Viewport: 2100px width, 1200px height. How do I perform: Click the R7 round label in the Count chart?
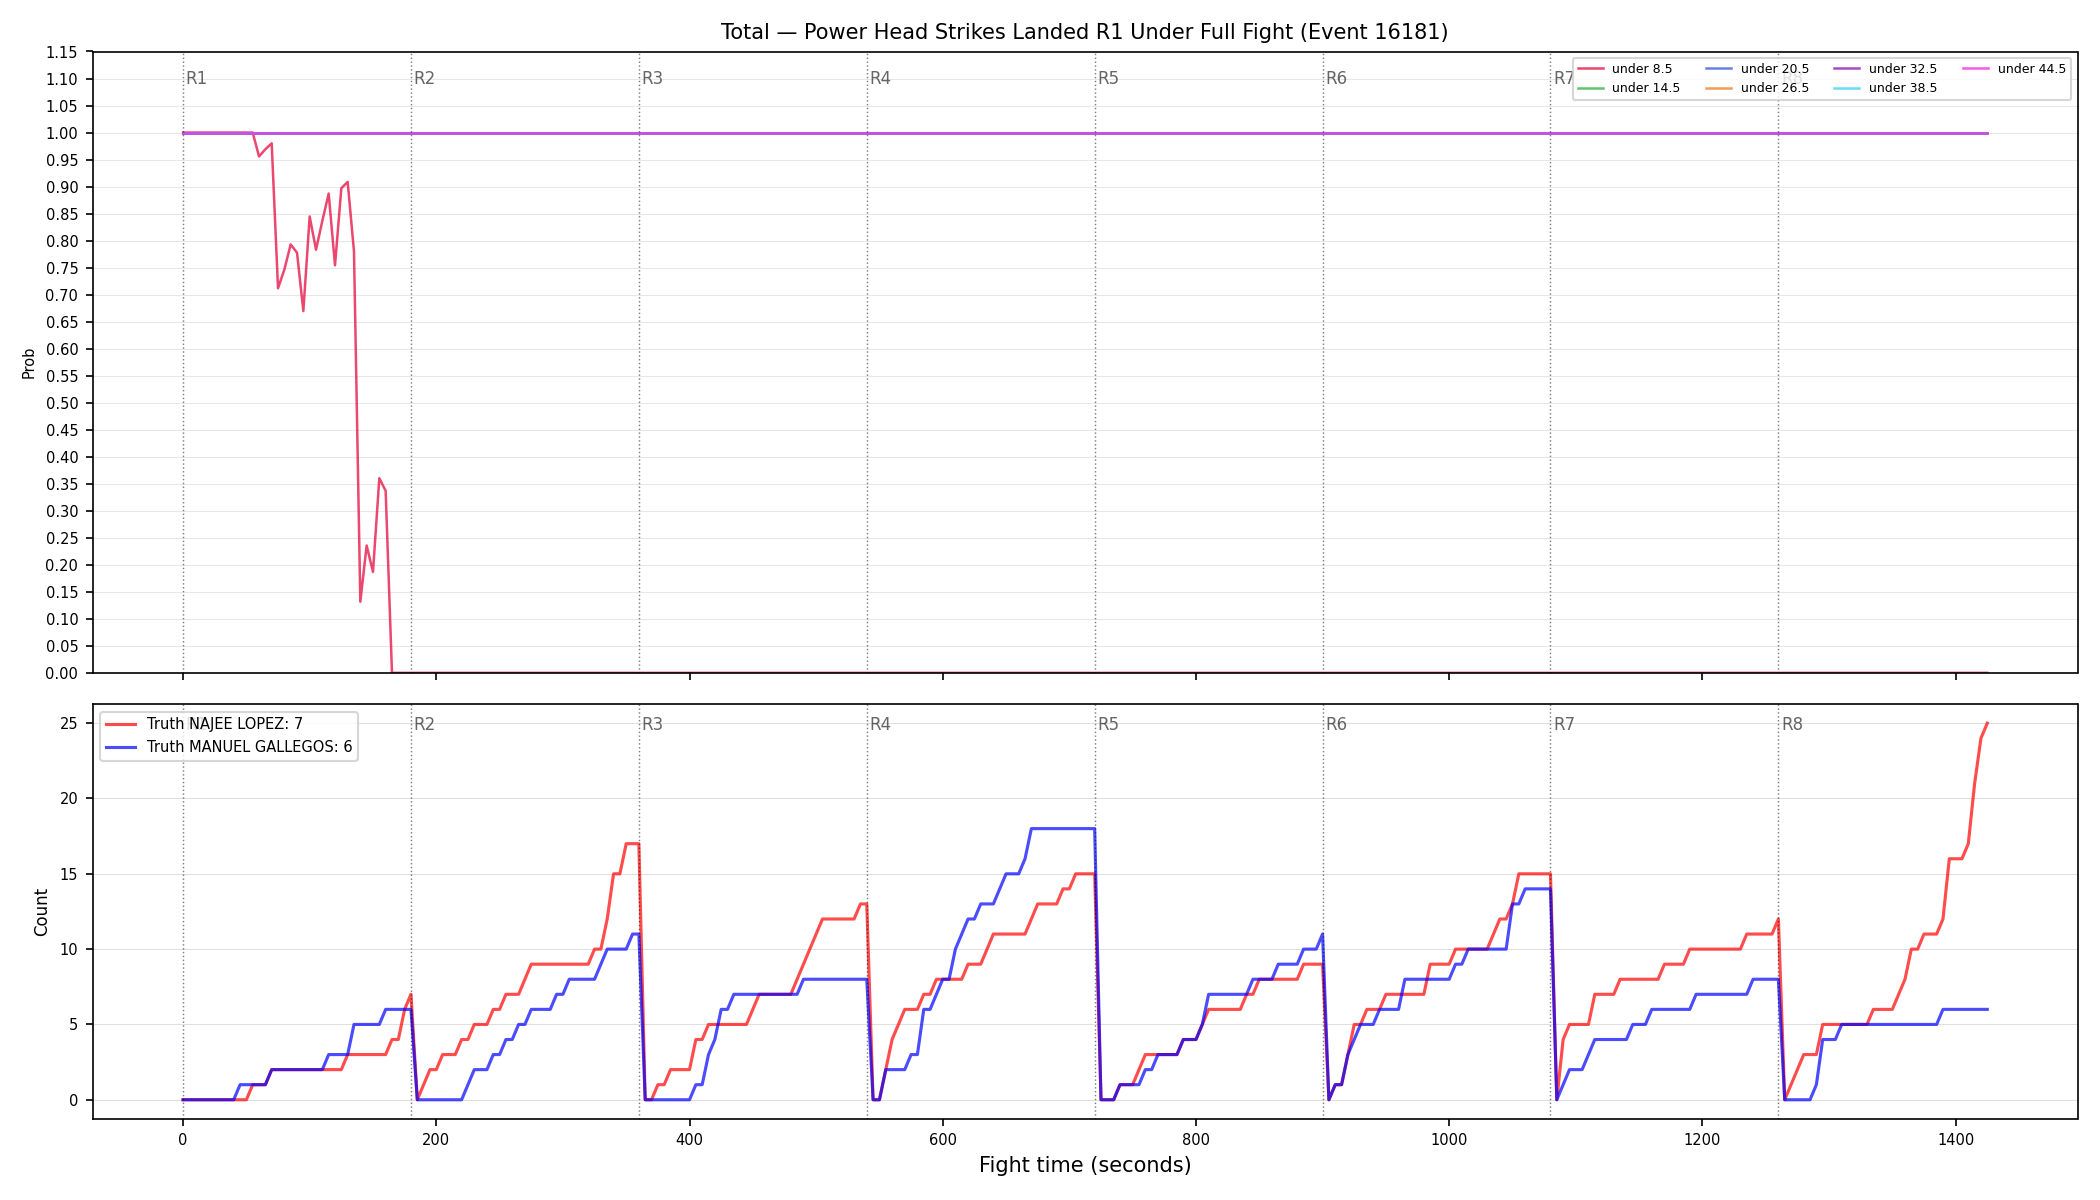1564,724
